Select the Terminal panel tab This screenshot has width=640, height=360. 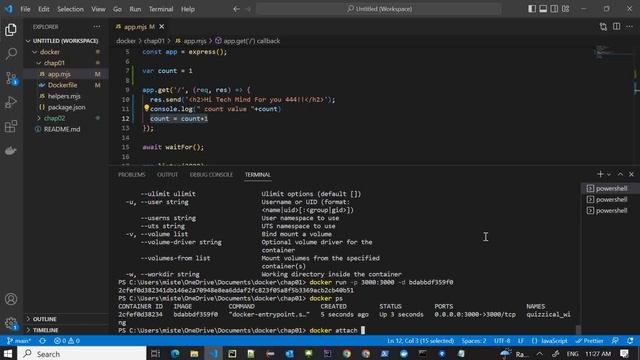tap(258, 175)
